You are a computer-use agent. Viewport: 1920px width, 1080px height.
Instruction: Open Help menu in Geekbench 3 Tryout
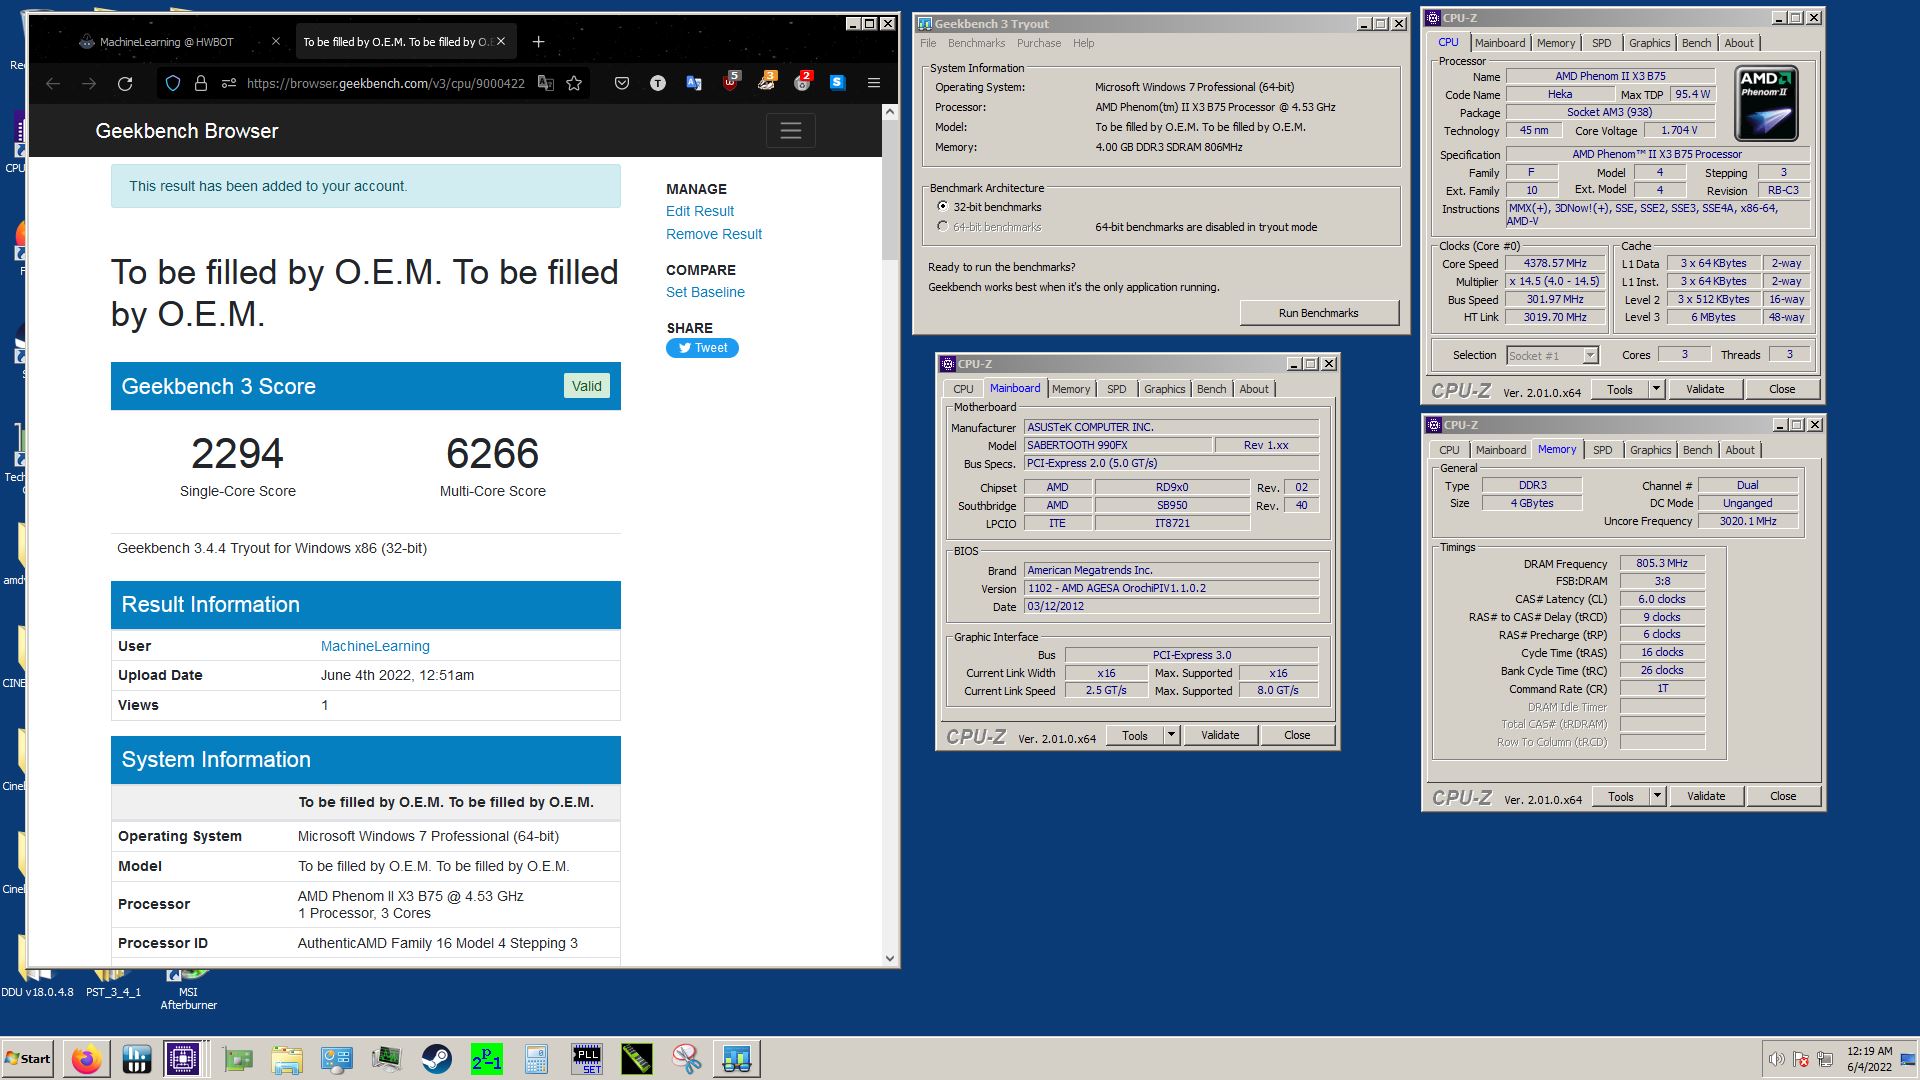click(1083, 43)
